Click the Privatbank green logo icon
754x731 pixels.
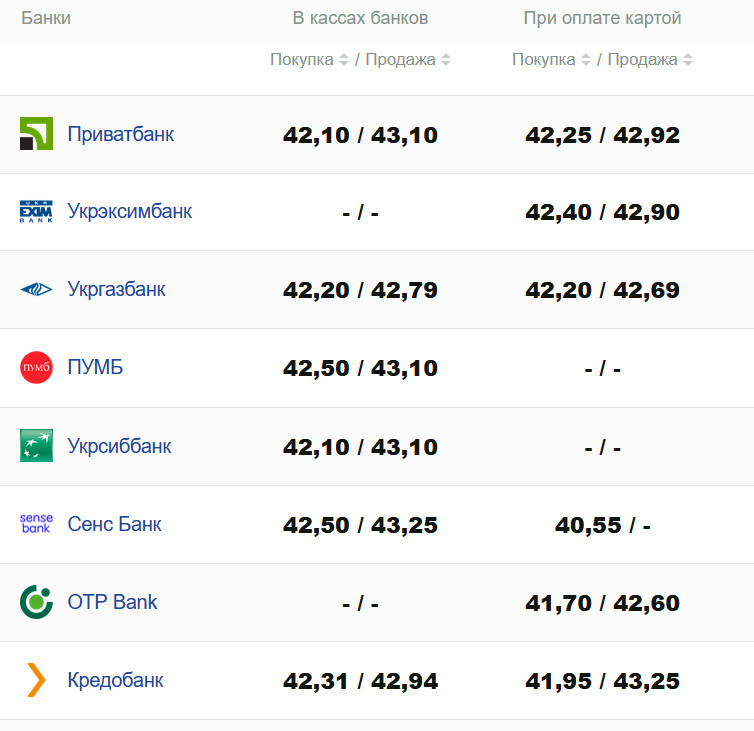[36, 134]
